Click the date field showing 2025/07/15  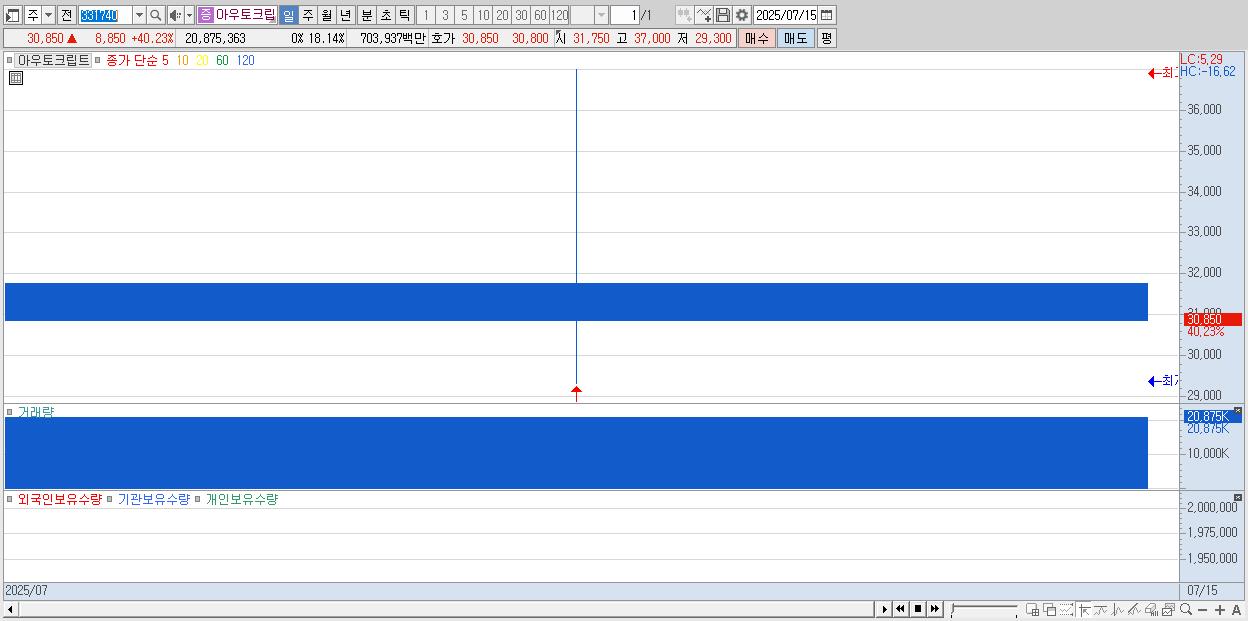(785, 15)
